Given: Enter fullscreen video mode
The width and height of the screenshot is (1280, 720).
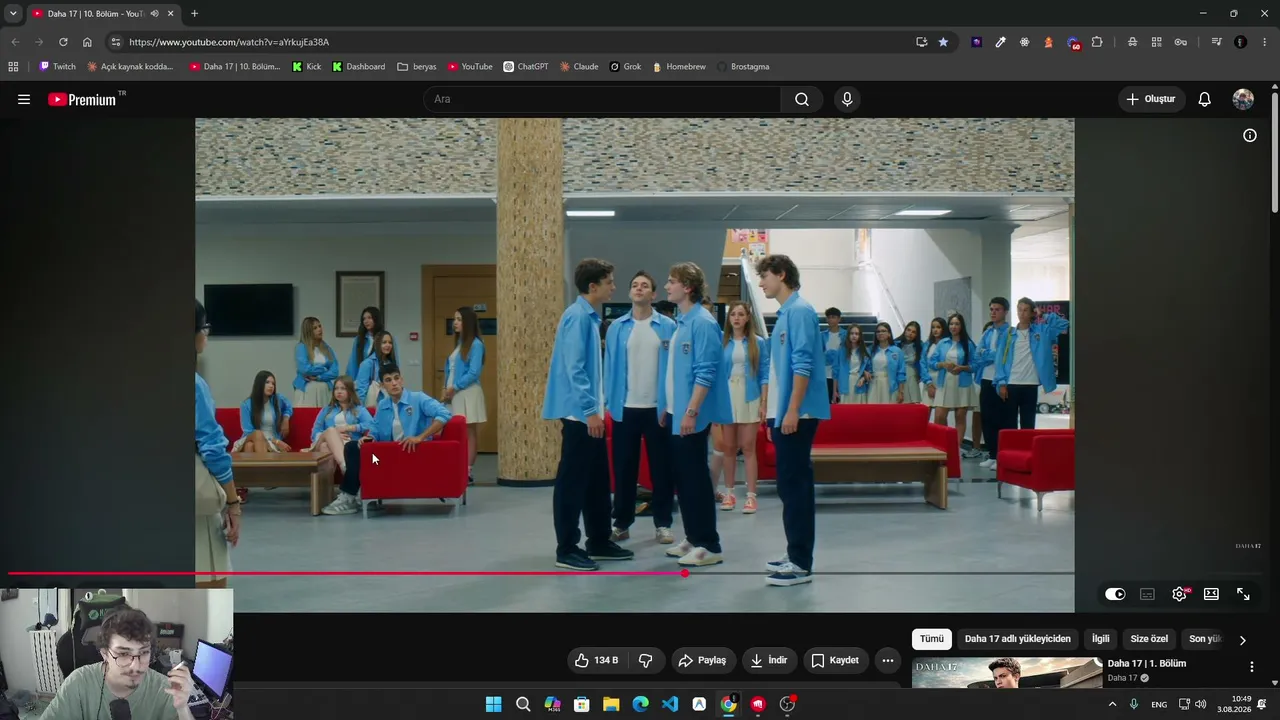Looking at the screenshot, I should (1243, 594).
